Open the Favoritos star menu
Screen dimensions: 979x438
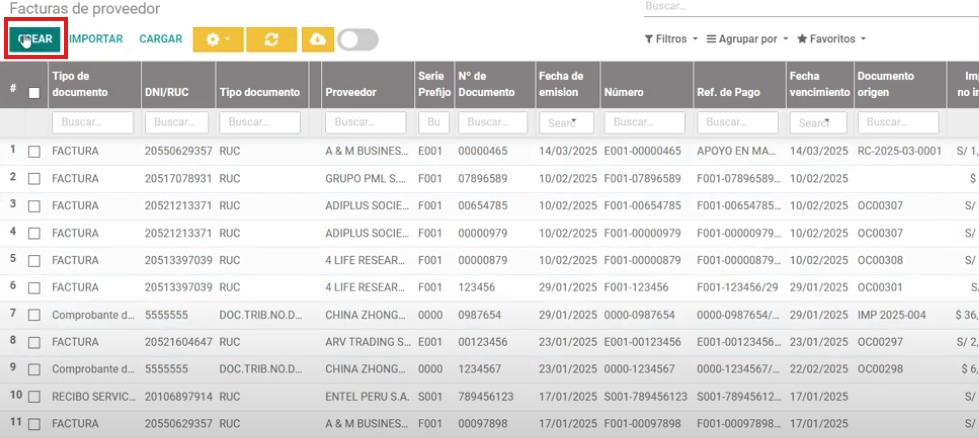coord(831,39)
